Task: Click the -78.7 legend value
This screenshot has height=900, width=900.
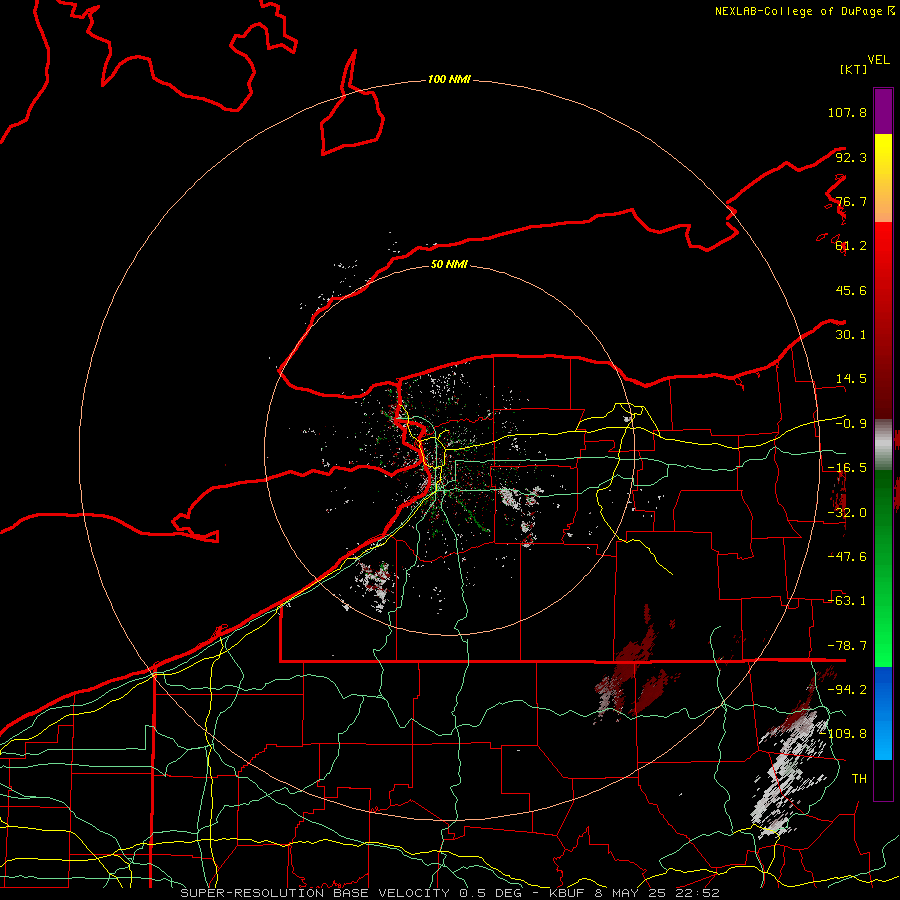Action: click(847, 646)
